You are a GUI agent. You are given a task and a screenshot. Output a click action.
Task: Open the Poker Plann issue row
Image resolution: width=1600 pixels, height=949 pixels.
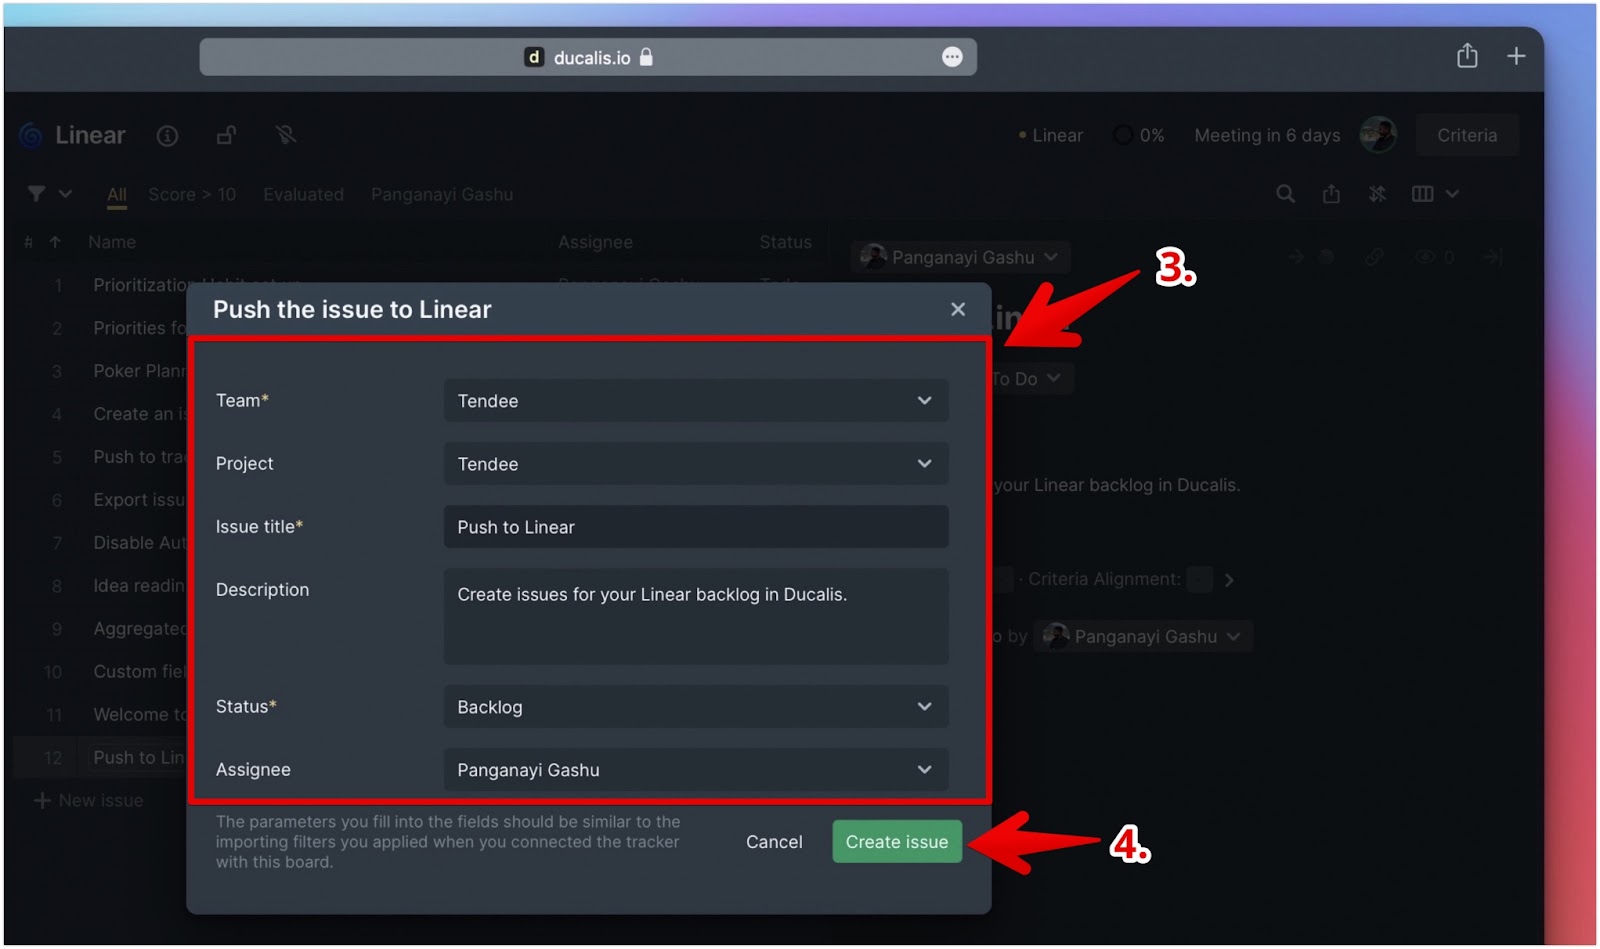click(x=139, y=371)
